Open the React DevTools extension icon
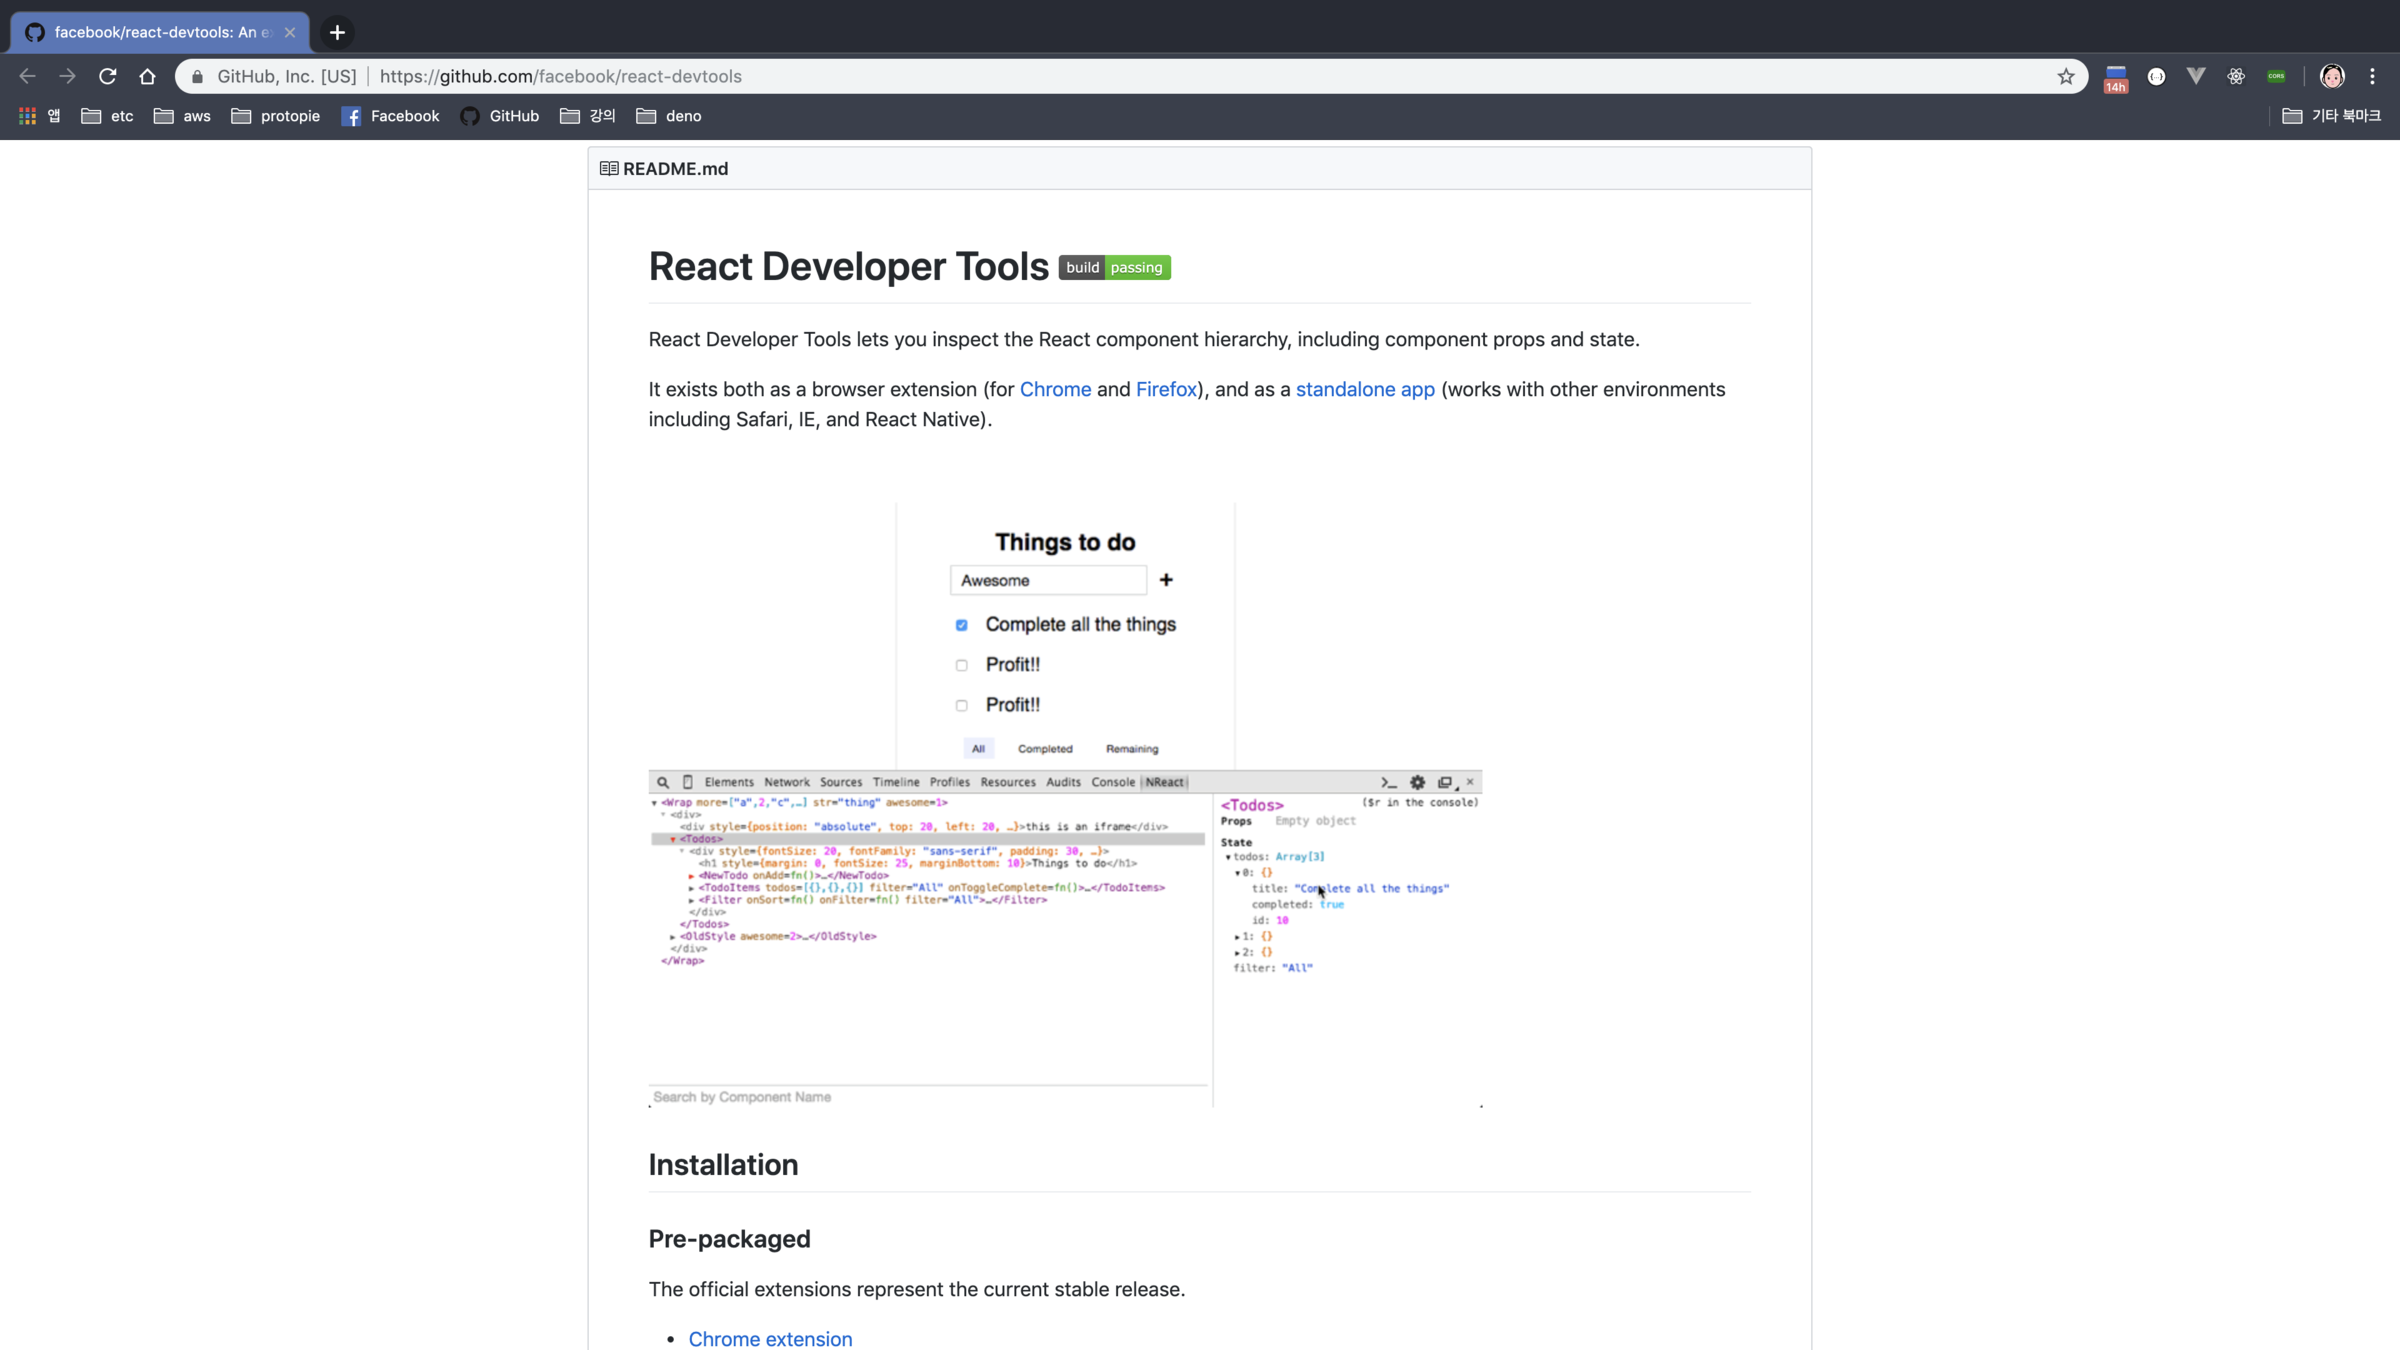The width and height of the screenshot is (2400, 1350). [2236, 76]
